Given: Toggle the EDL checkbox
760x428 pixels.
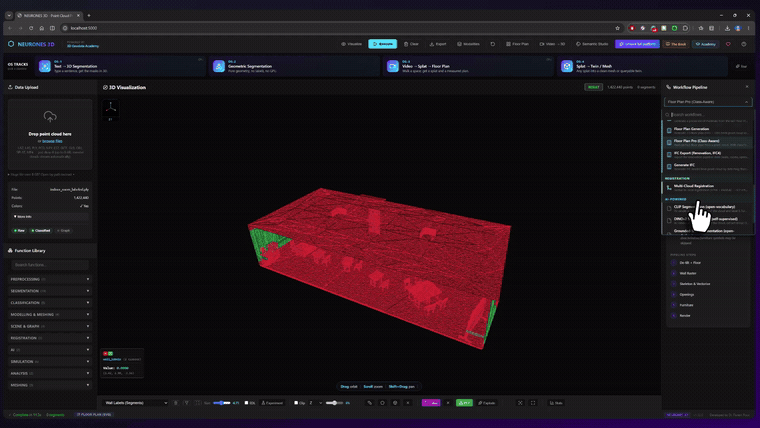Looking at the screenshot, I should (x=246, y=403).
